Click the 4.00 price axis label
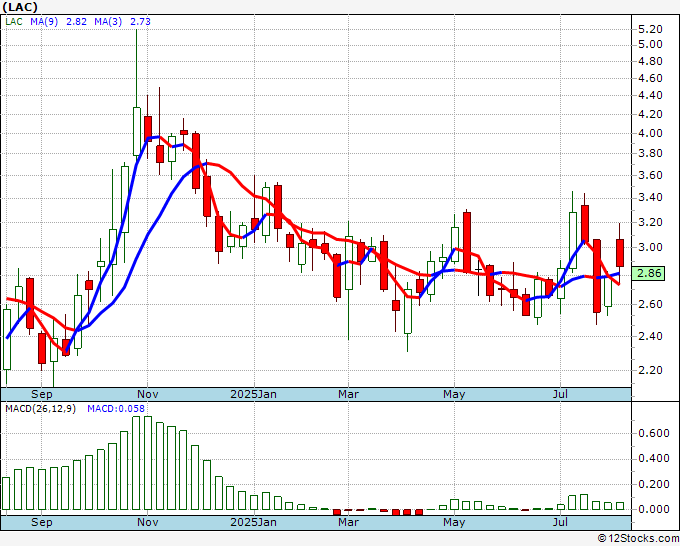The image size is (680, 546). 651,133
